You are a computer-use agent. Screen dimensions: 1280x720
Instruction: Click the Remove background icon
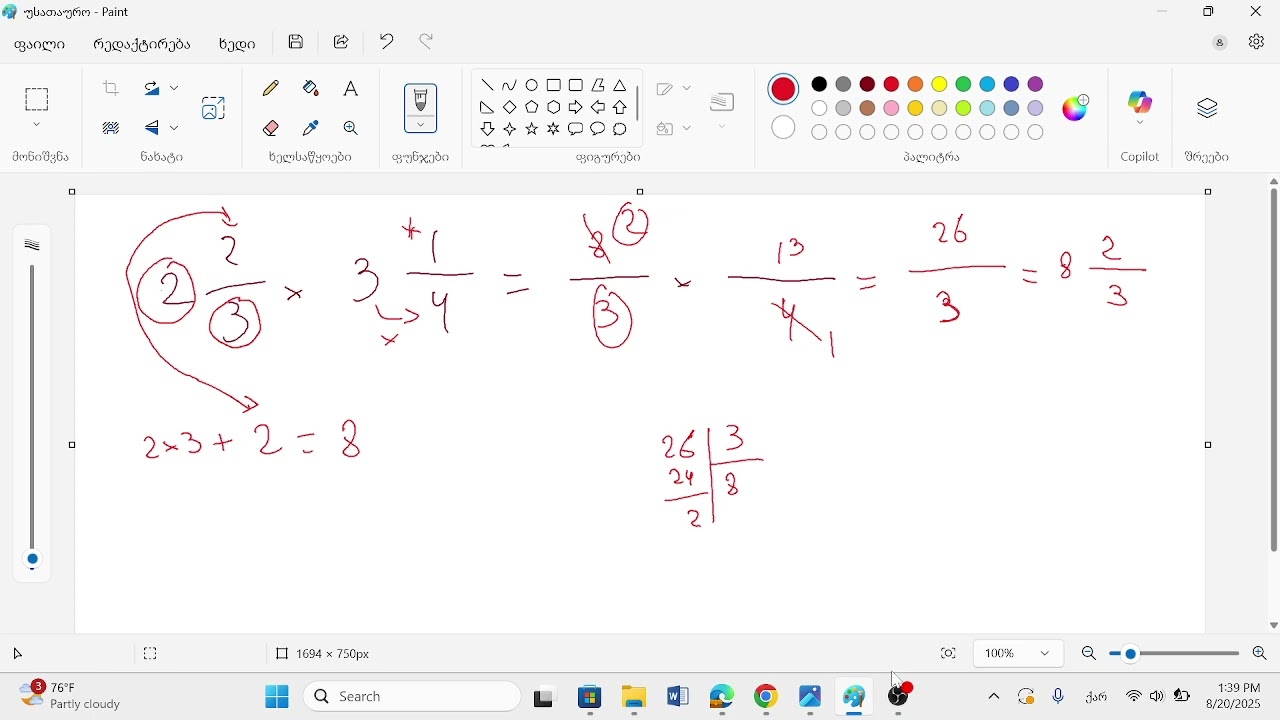(111, 128)
